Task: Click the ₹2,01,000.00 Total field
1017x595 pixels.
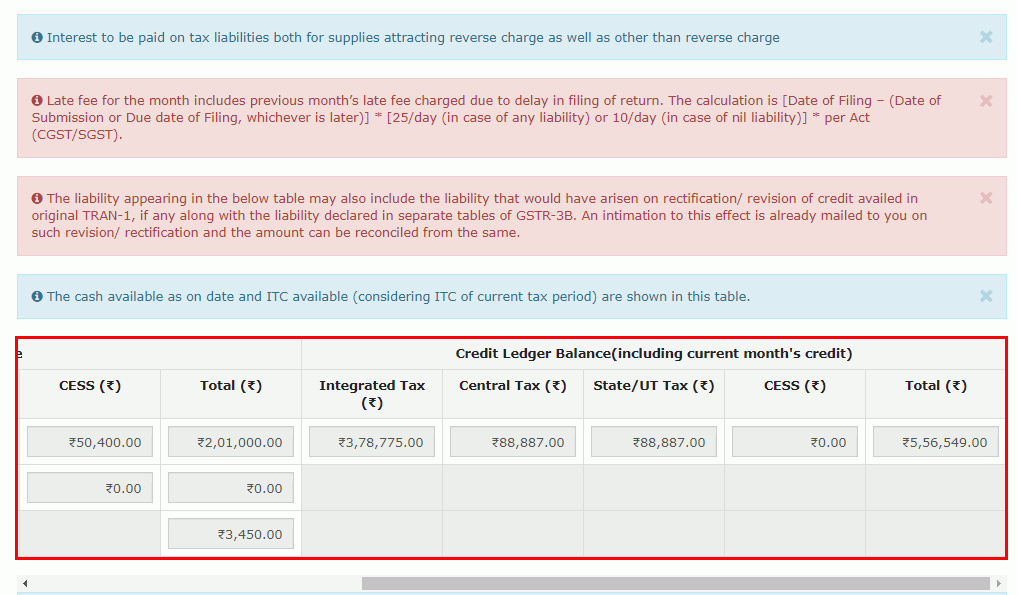Action: [x=231, y=442]
